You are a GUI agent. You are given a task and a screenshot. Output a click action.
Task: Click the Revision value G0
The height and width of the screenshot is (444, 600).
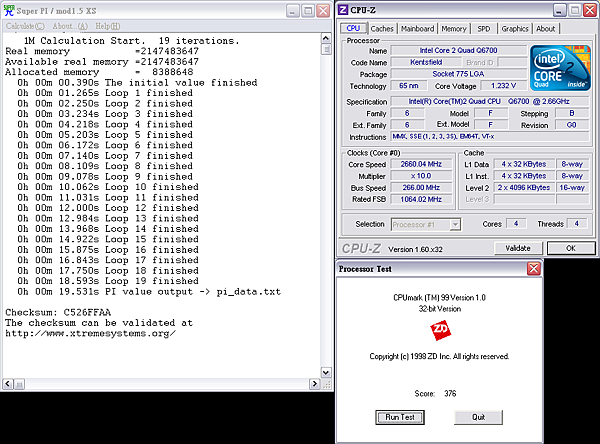[x=571, y=125]
